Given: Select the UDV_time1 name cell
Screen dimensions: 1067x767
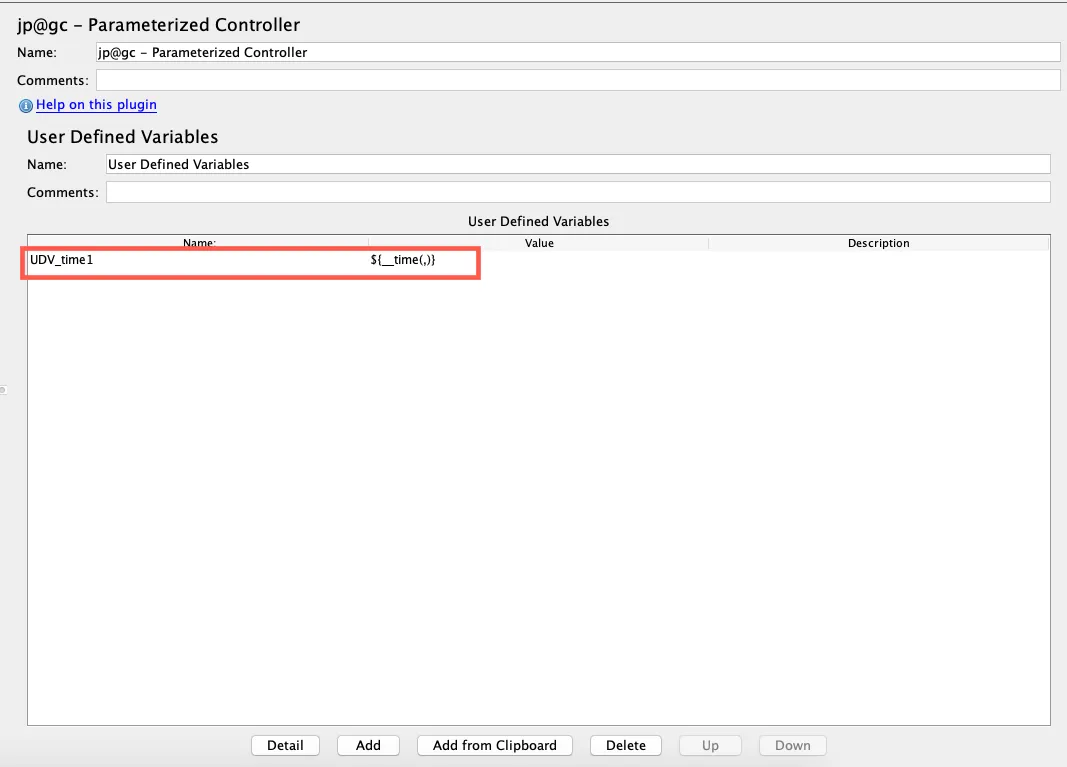Looking at the screenshot, I should pyautogui.click(x=198, y=260).
